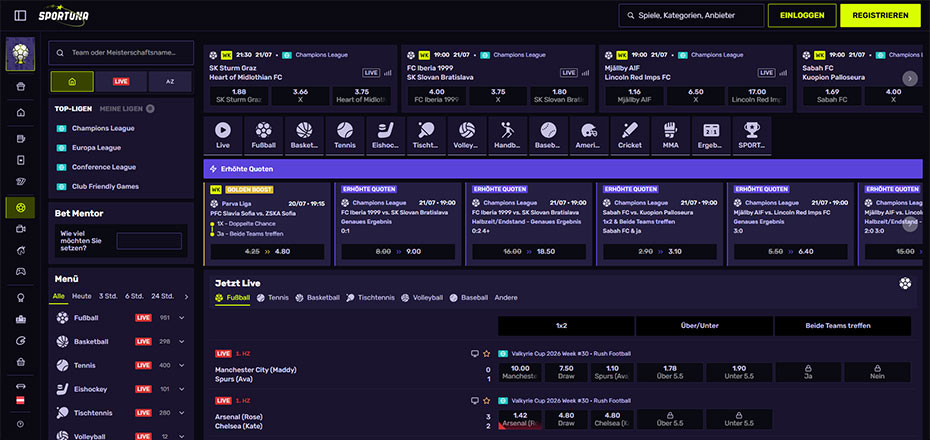Screen dimensions: 930x440
Task: Switch Jetzt Live to Tischtennis tab
Action: click(370, 298)
